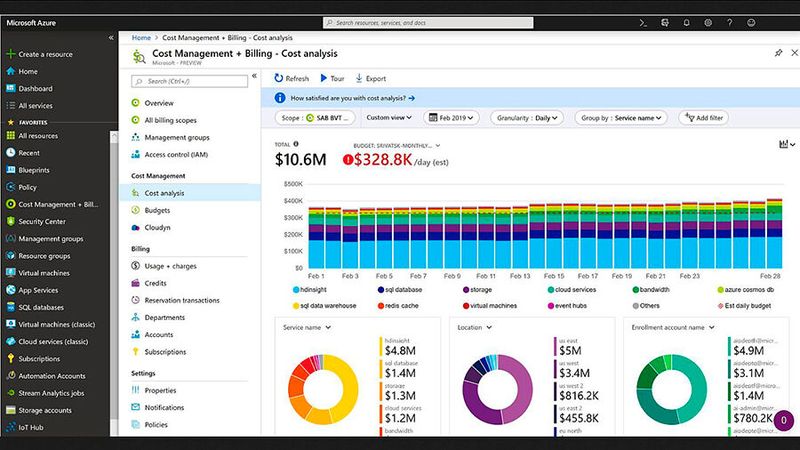800x450 pixels.
Task: Open Usage + charges under Billing
Action: coord(170,265)
